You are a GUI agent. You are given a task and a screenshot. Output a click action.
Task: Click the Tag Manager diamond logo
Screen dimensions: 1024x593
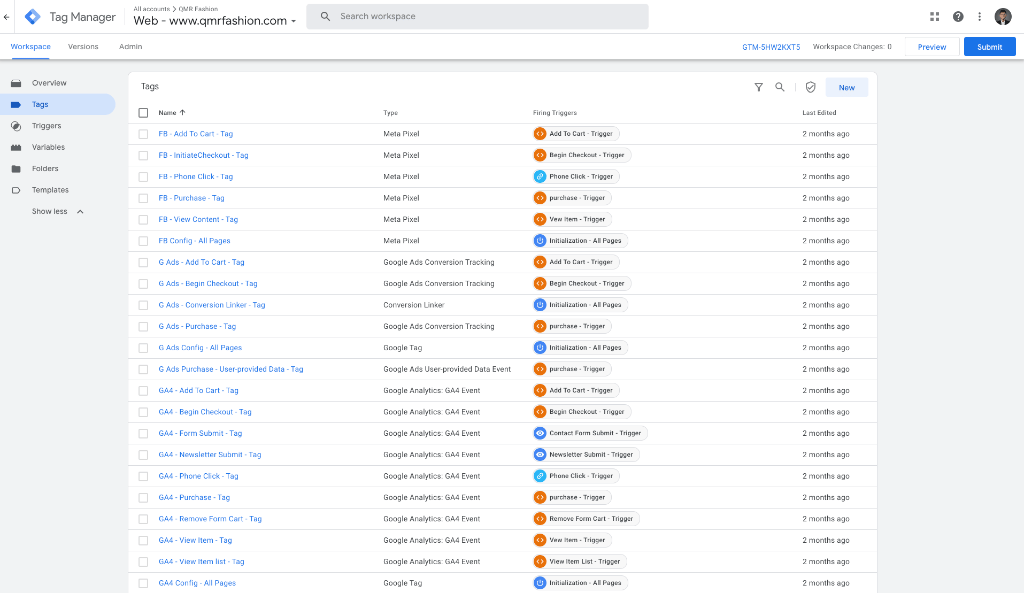pos(33,17)
